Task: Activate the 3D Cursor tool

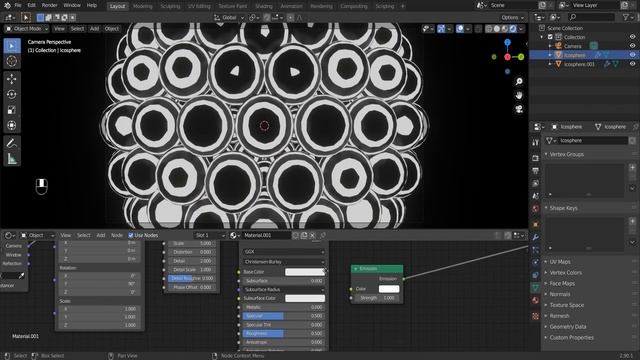Action: pos(12,61)
